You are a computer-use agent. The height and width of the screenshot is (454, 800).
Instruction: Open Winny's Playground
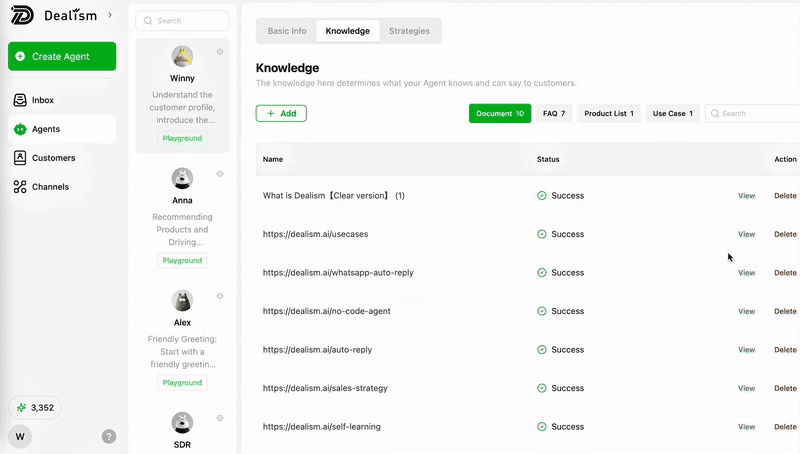point(182,138)
